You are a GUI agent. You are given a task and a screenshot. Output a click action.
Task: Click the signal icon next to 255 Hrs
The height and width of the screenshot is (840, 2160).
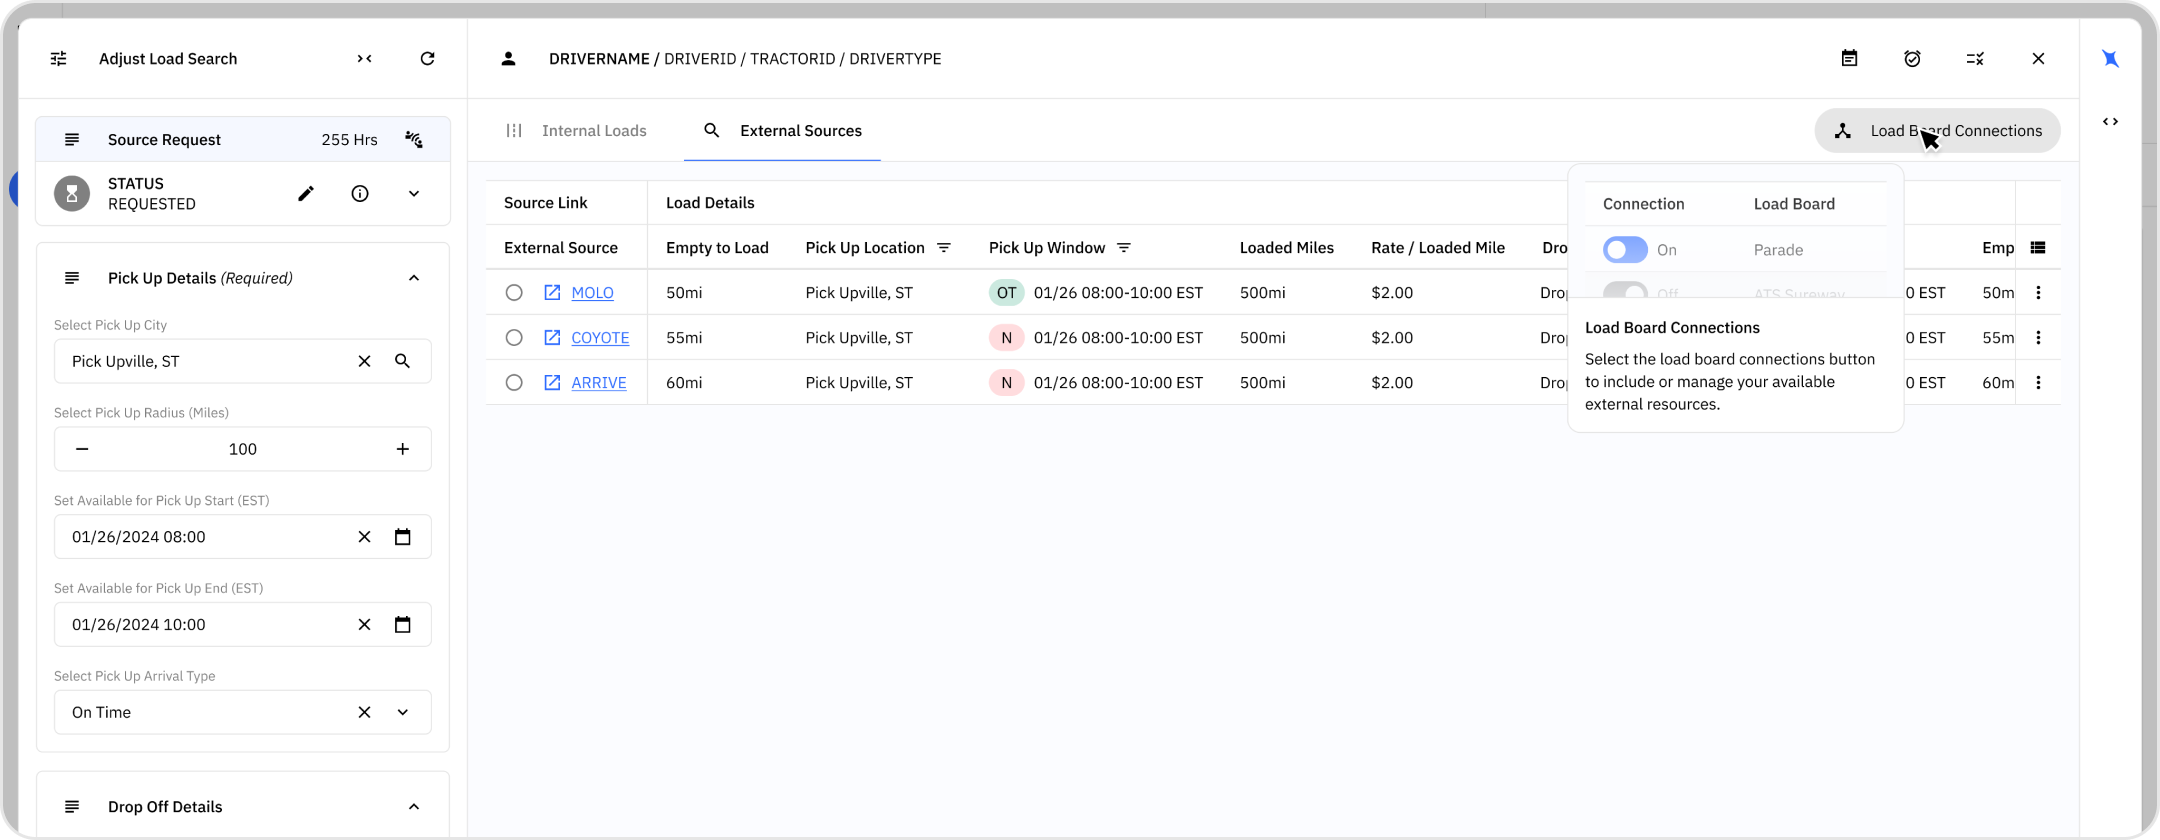click(414, 140)
